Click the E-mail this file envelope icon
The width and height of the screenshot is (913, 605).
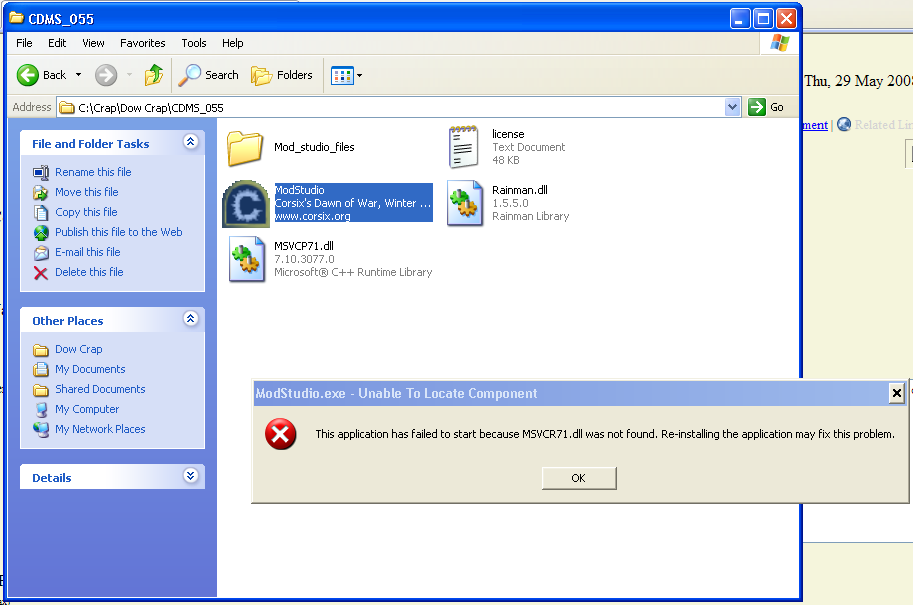(41, 253)
